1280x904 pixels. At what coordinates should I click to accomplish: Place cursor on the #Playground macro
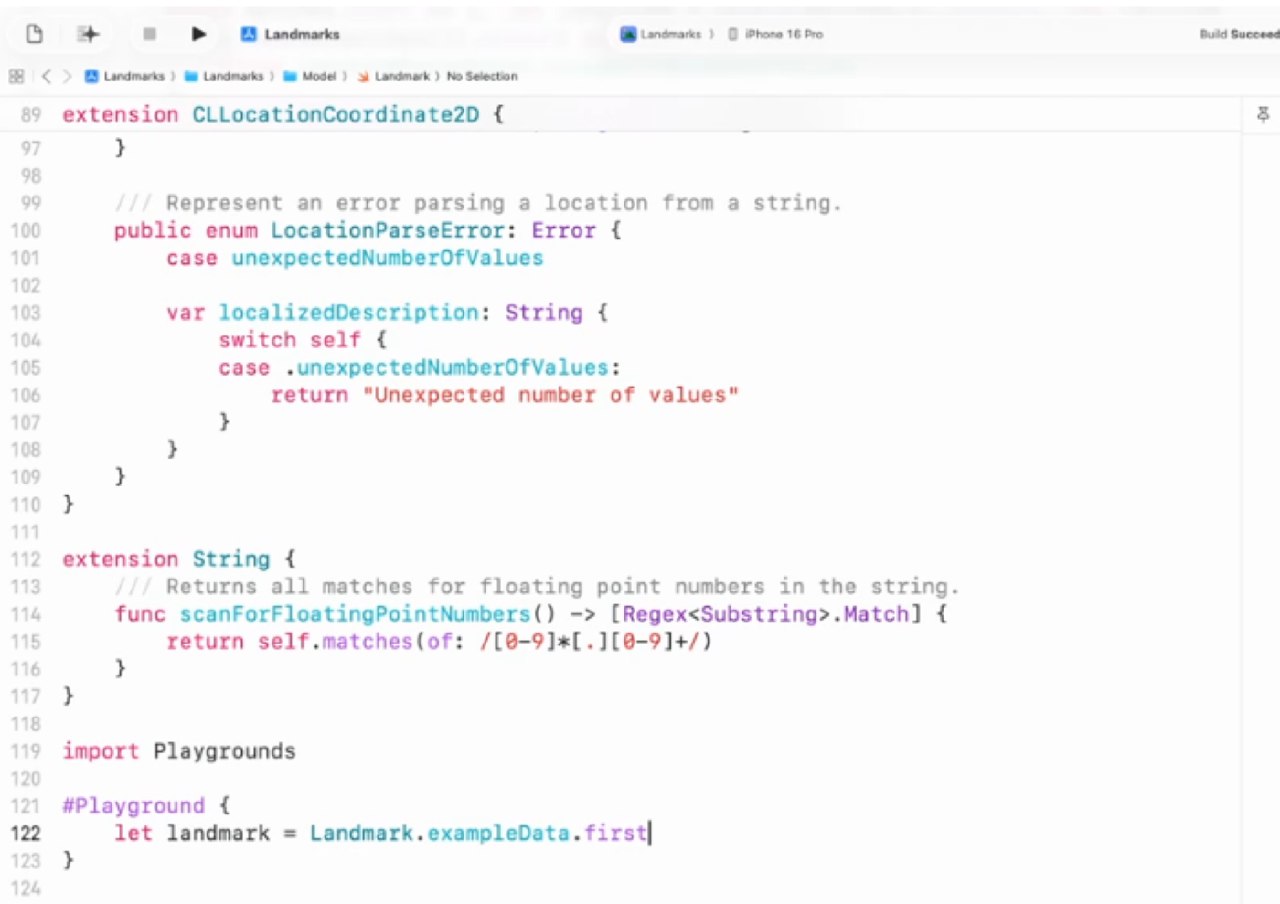133,806
